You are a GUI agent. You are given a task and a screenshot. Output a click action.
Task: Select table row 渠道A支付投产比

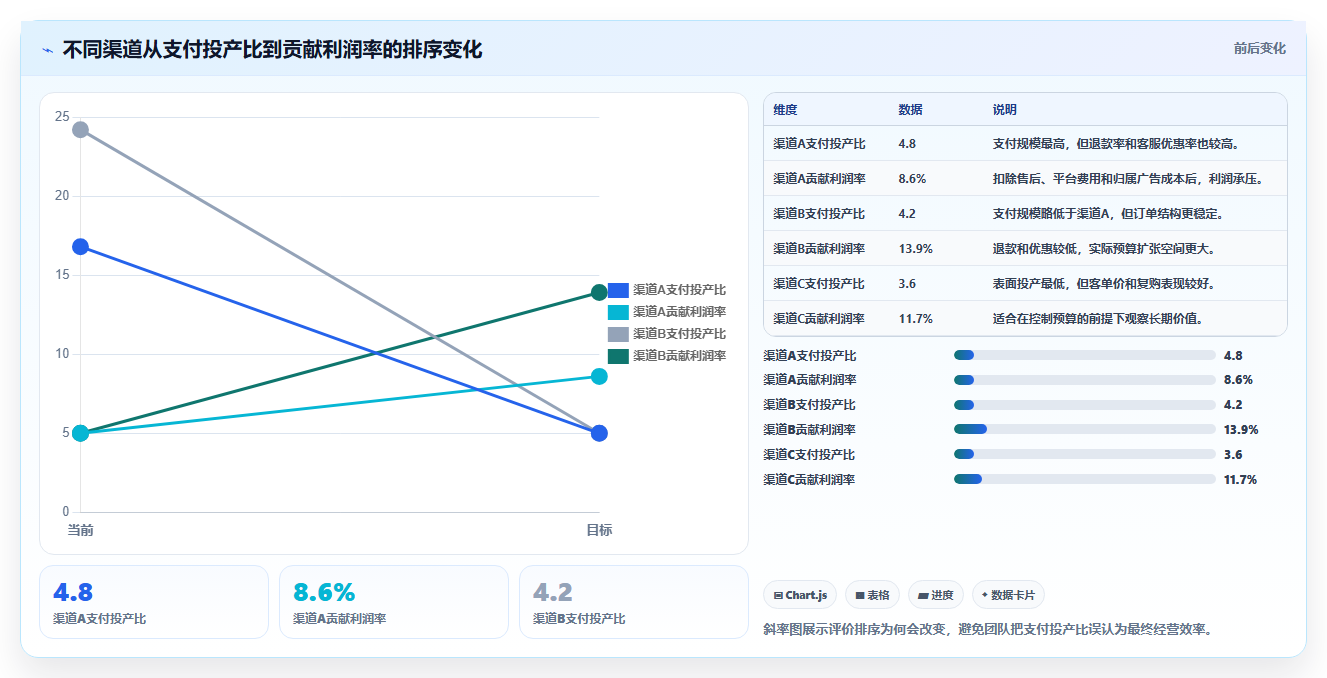click(x=1025, y=144)
